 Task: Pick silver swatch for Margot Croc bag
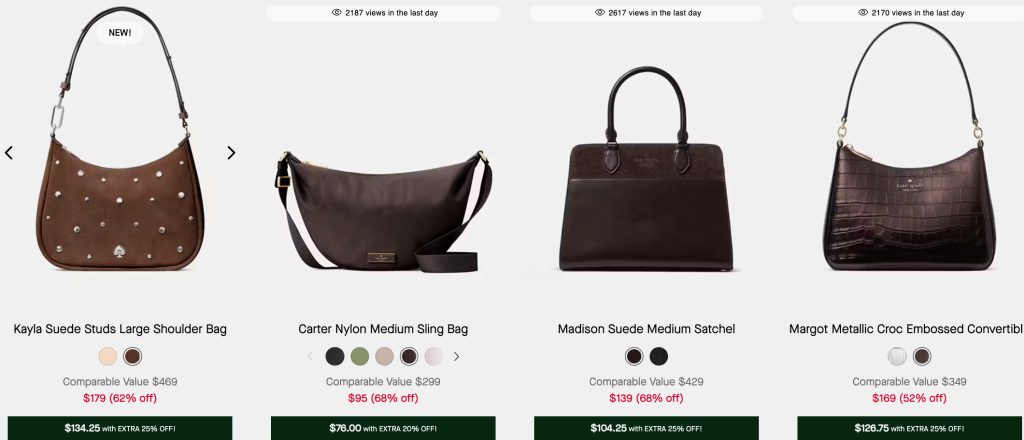coord(897,356)
